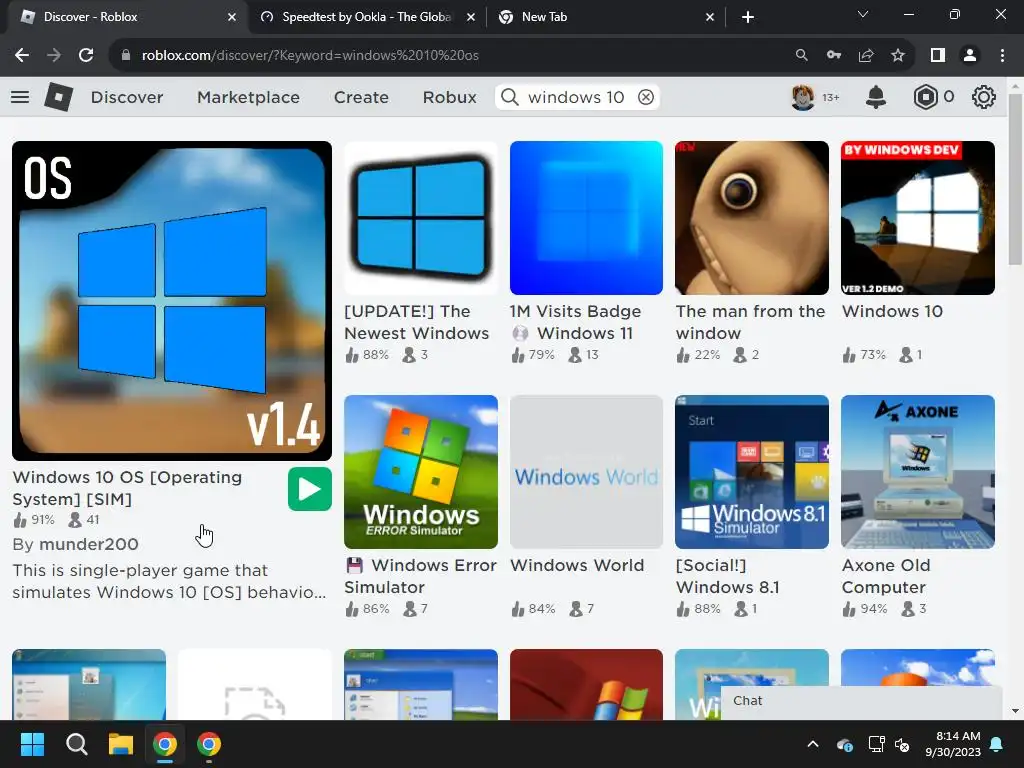Open The man from the window thumbnail
The image size is (1024, 768).
click(752, 218)
